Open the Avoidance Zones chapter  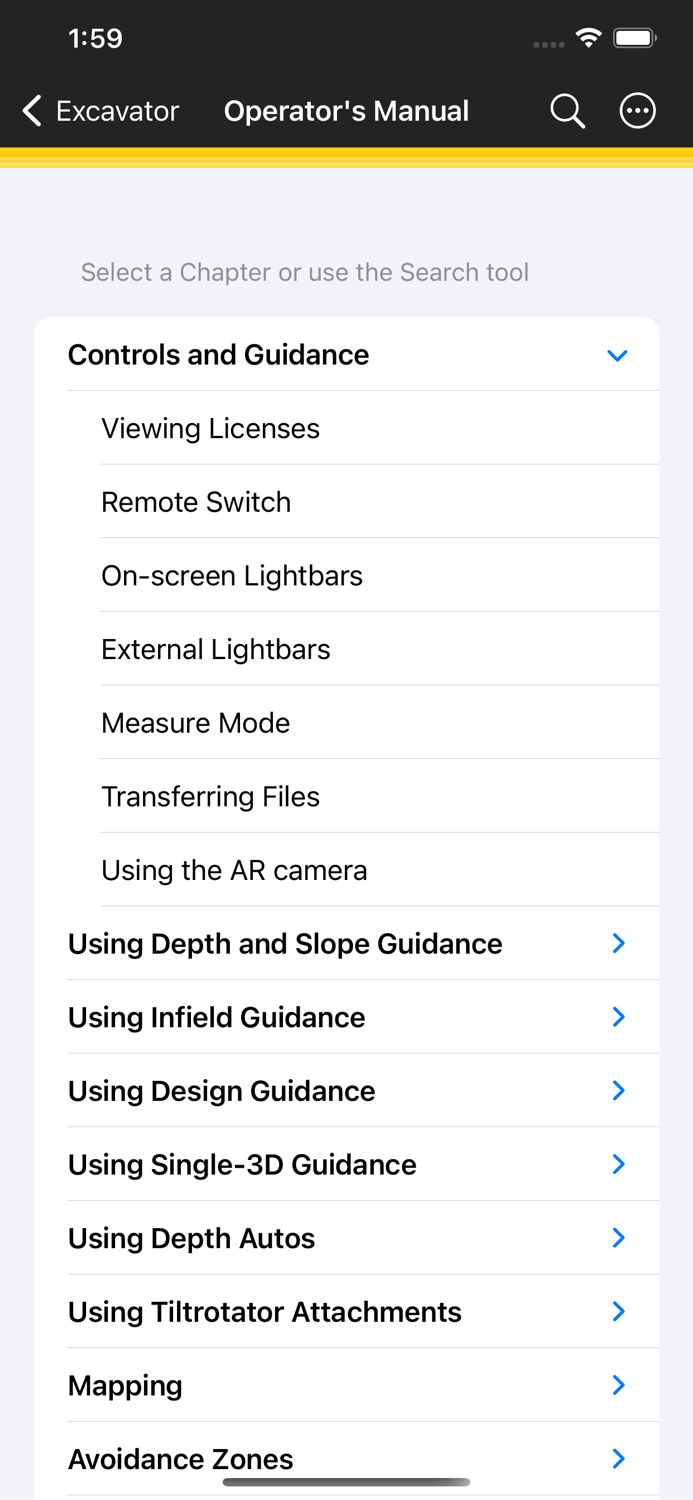click(x=346, y=1459)
